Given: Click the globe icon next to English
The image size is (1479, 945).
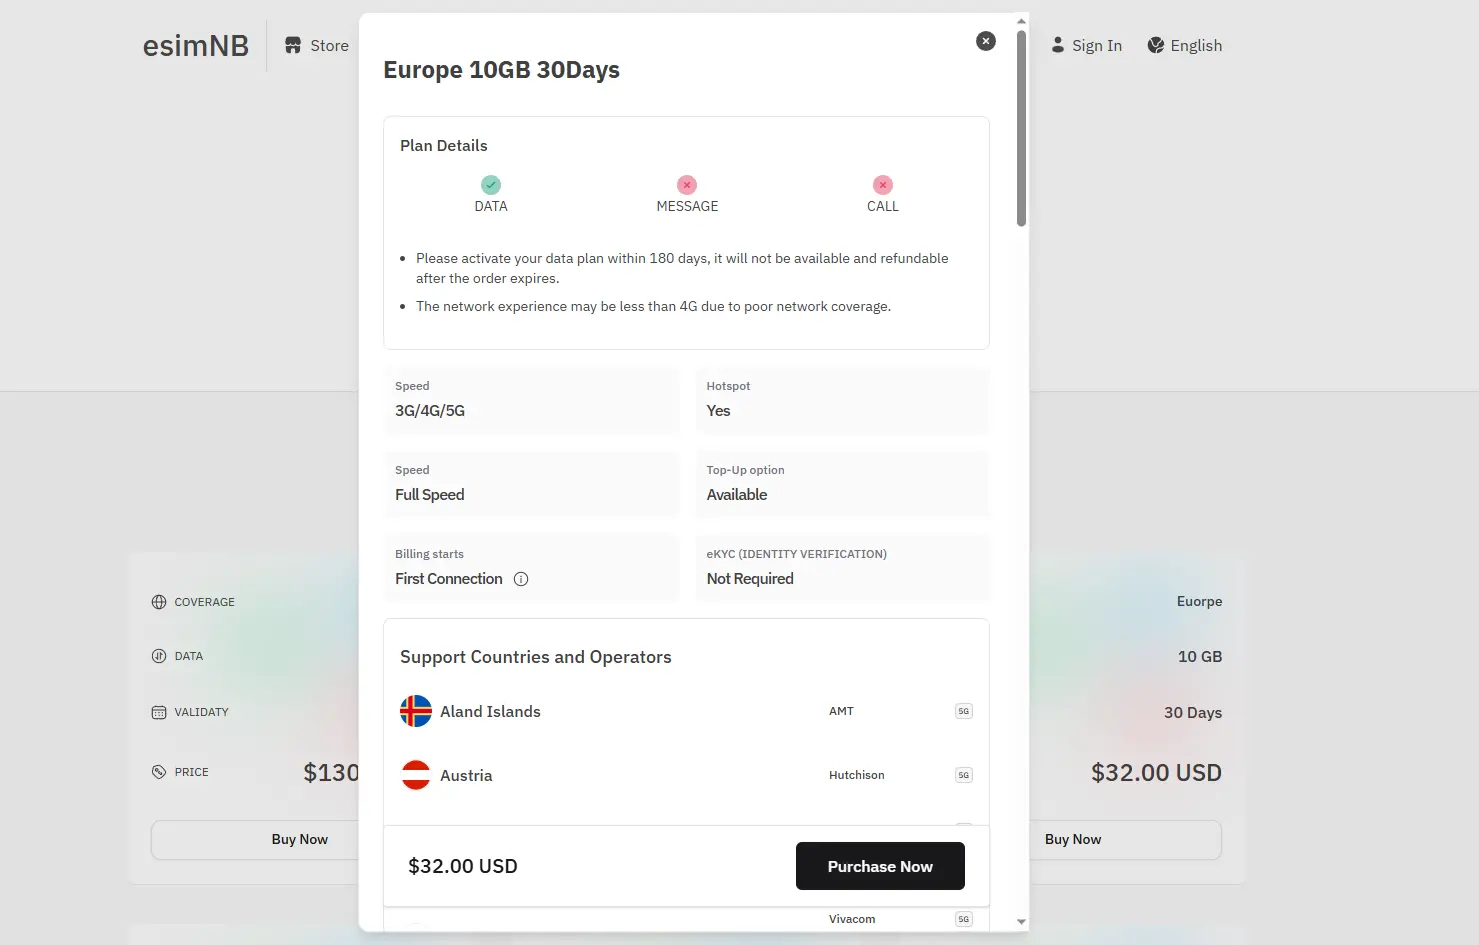Looking at the screenshot, I should 1155,44.
